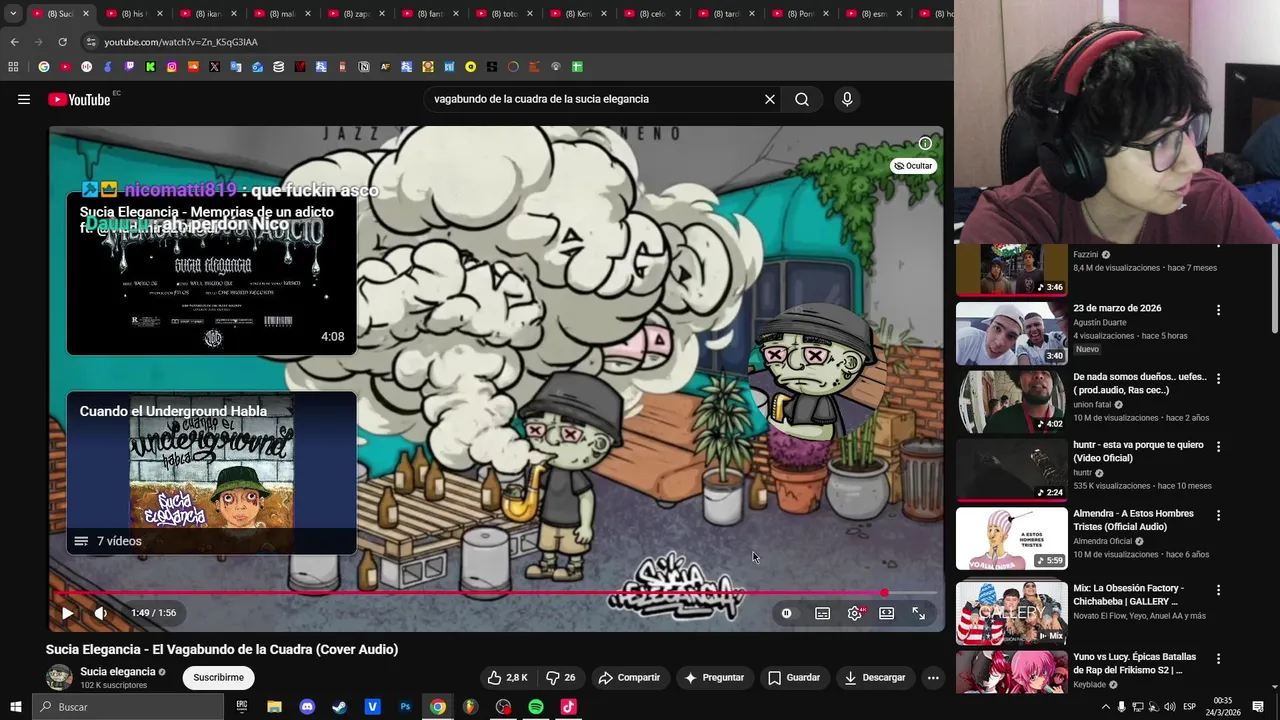Open Yuno vs Lucy Épicas Batallas video
This screenshot has height=720, width=1280.
(1134, 664)
